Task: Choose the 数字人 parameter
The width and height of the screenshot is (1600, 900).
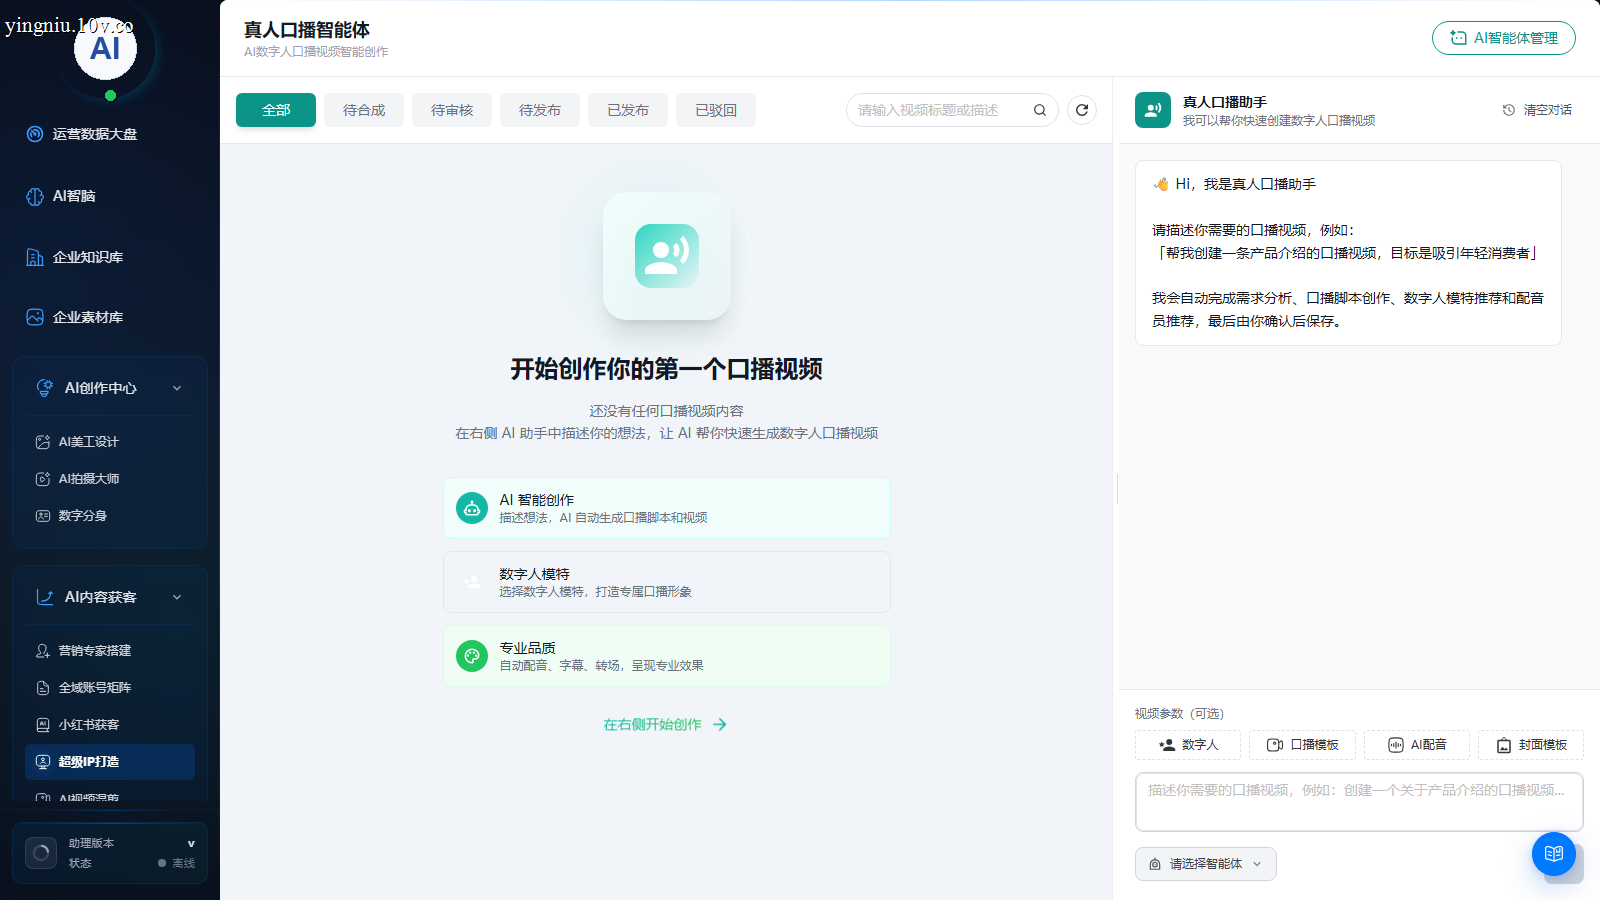Action: click(1188, 745)
